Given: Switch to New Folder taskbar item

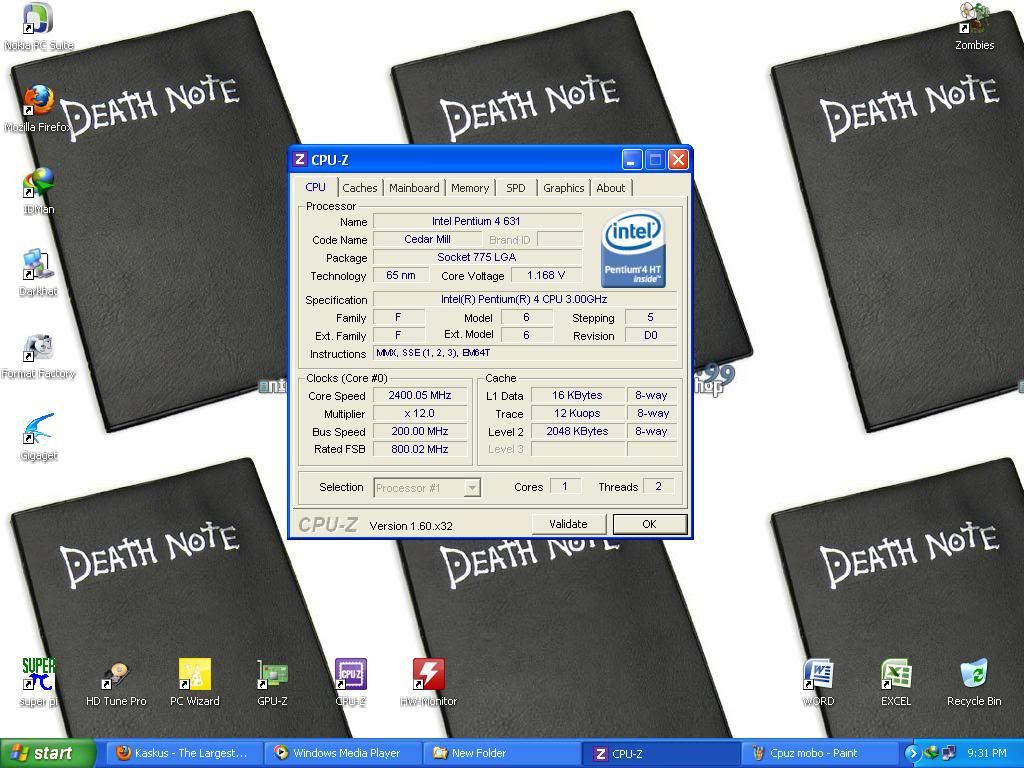Looking at the screenshot, I should tap(500, 753).
